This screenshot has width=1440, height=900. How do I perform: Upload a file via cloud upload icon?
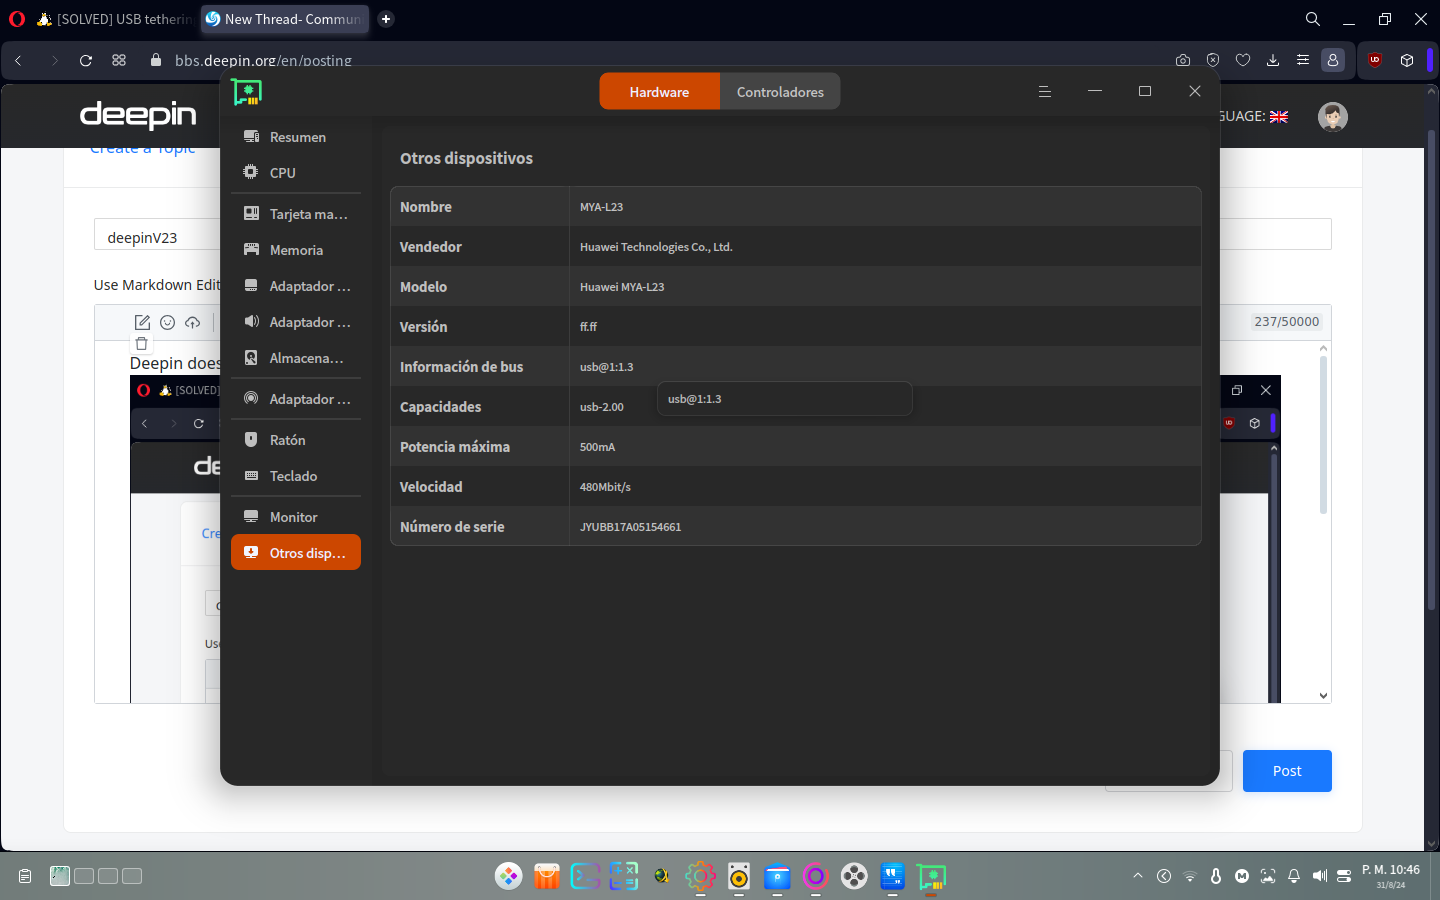coord(193,322)
